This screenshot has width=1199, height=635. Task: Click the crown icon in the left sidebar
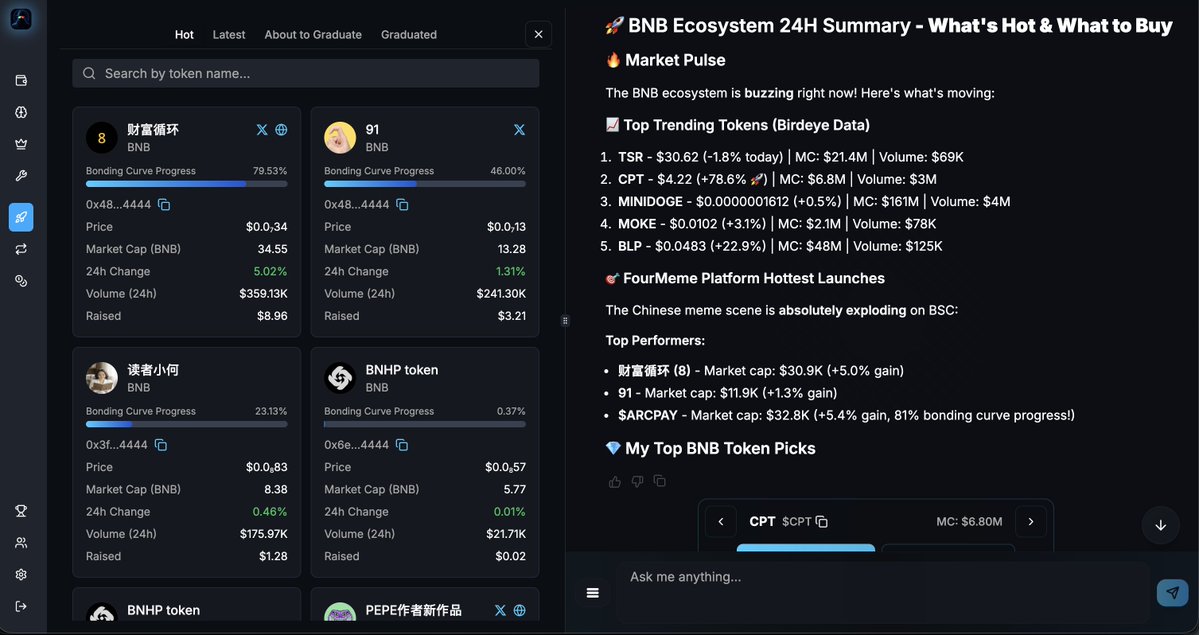(x=21, y=143)
